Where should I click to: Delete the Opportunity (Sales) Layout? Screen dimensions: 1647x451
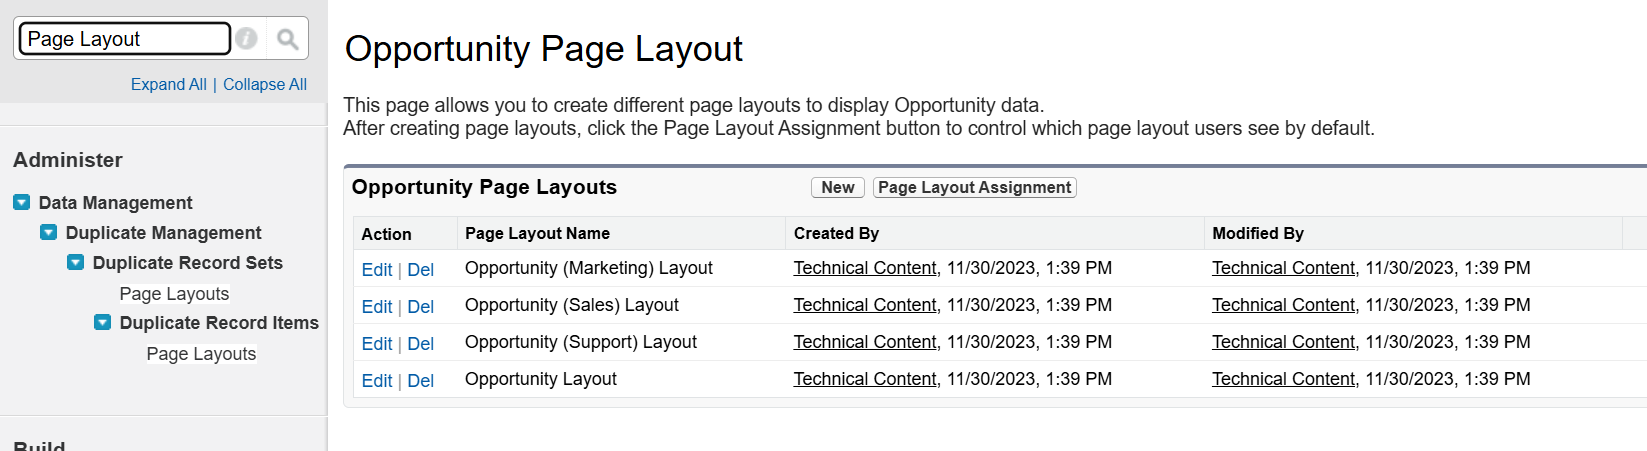coord(420,306)
